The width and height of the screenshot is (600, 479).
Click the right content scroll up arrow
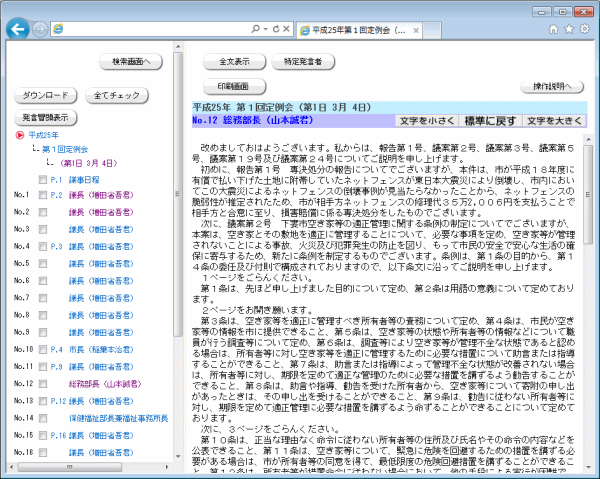tap(589, 139)
